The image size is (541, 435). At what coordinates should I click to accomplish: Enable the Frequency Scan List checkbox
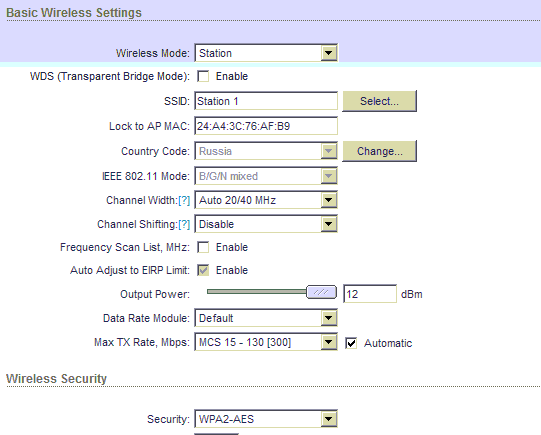(203, 247)
